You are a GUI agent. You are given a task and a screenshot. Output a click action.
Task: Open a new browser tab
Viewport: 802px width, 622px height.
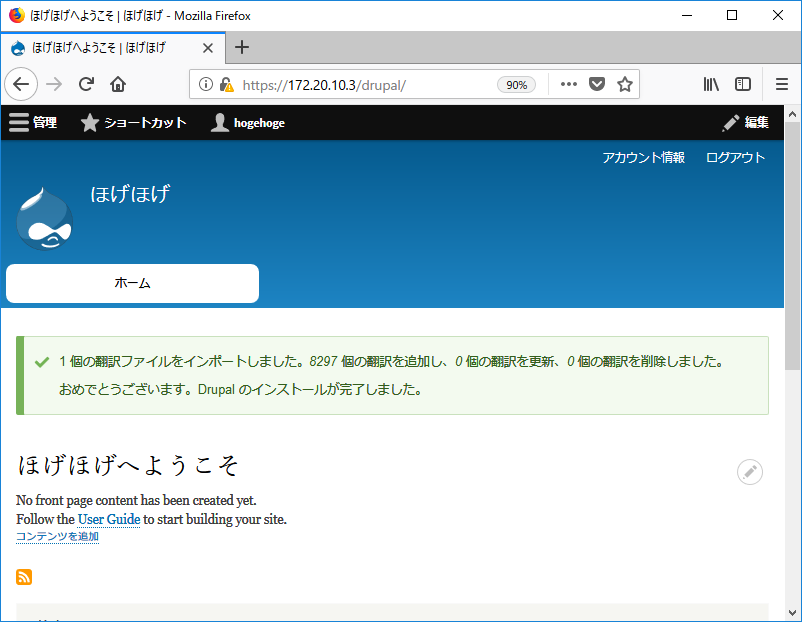[x=242, y=48]
